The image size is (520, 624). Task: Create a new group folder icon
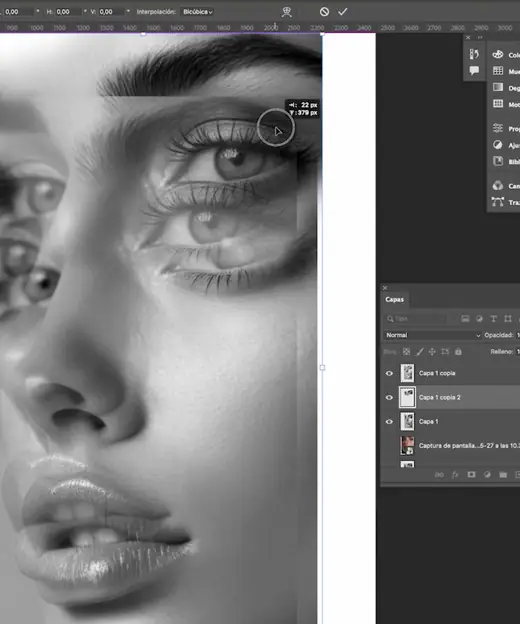click(503, 474)
